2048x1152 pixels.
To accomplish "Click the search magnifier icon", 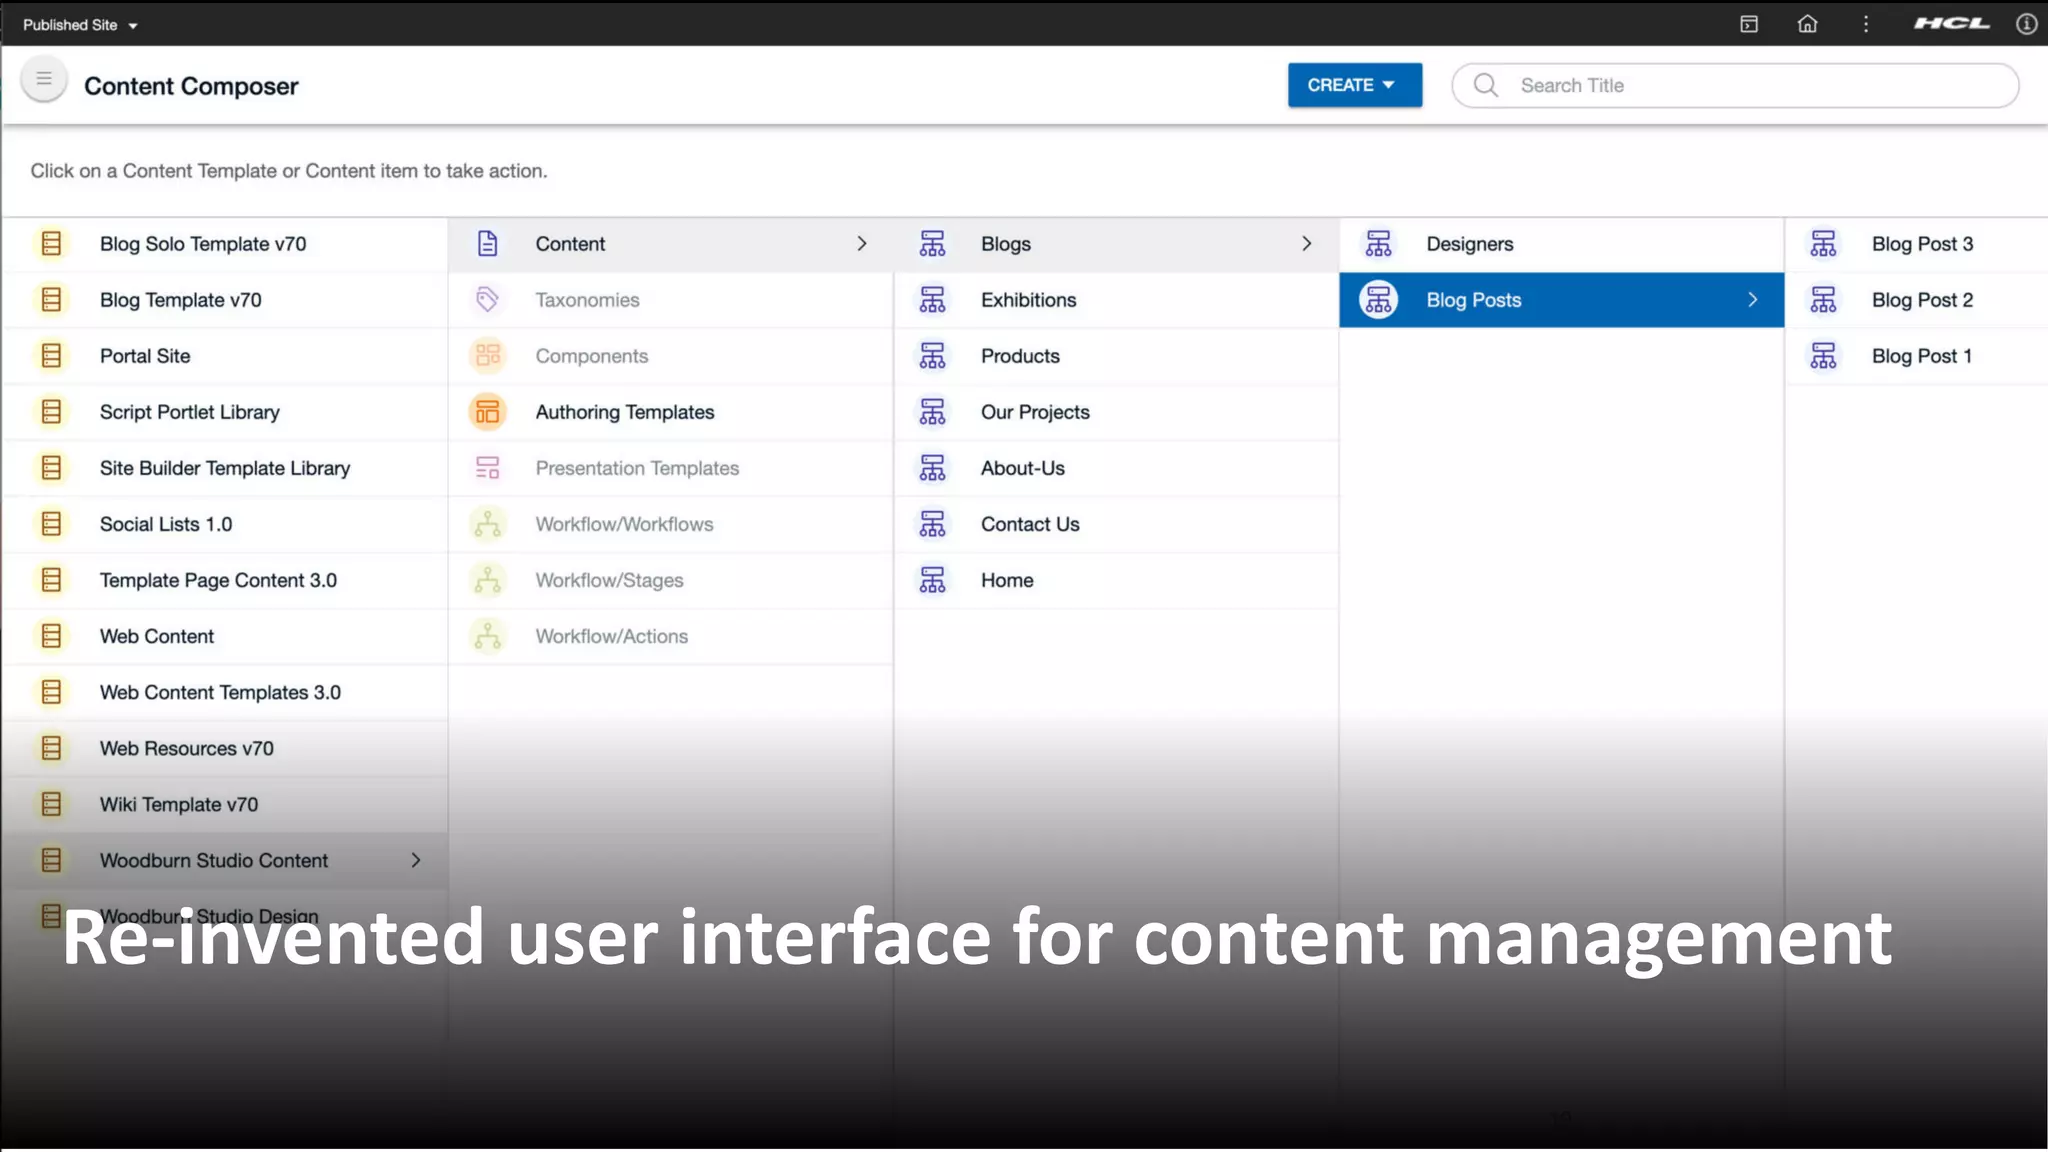I will pos(1486,85).
